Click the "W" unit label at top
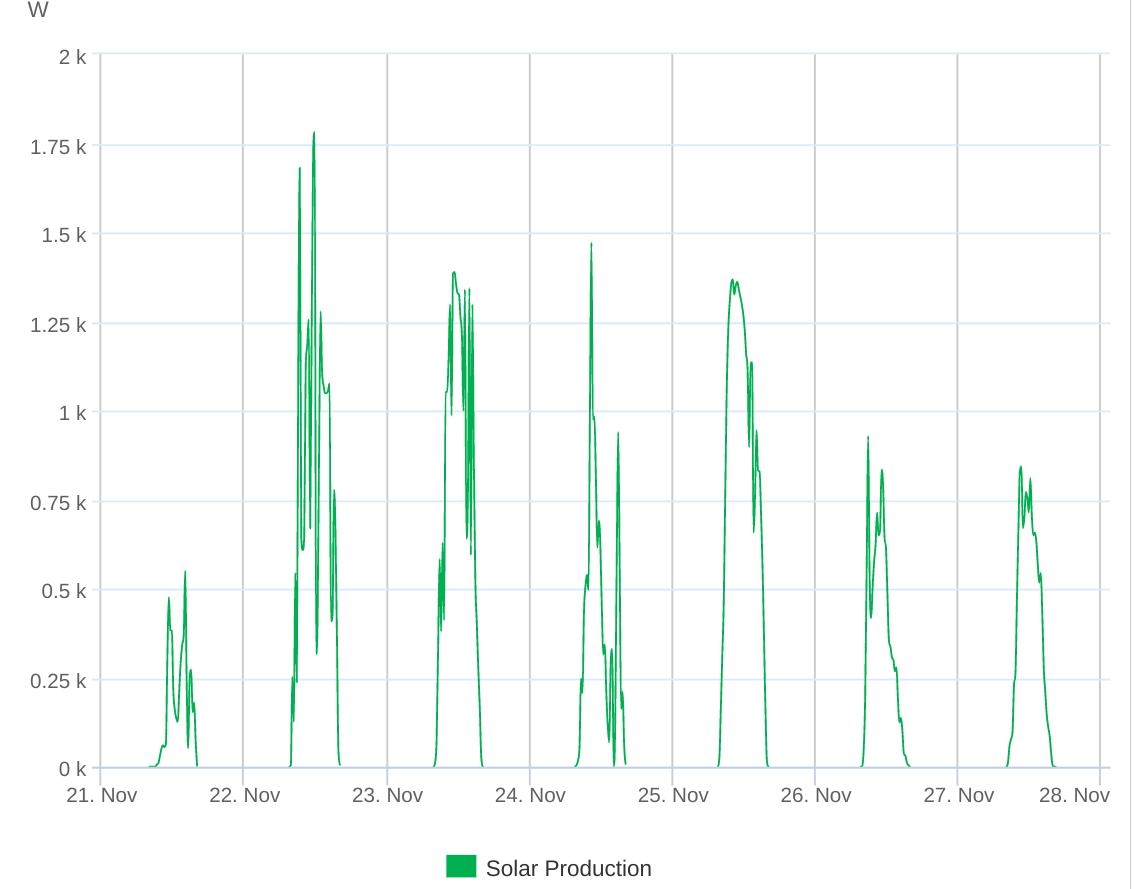The width and height of the screenshot is (1135, 889). click(37, 11)
